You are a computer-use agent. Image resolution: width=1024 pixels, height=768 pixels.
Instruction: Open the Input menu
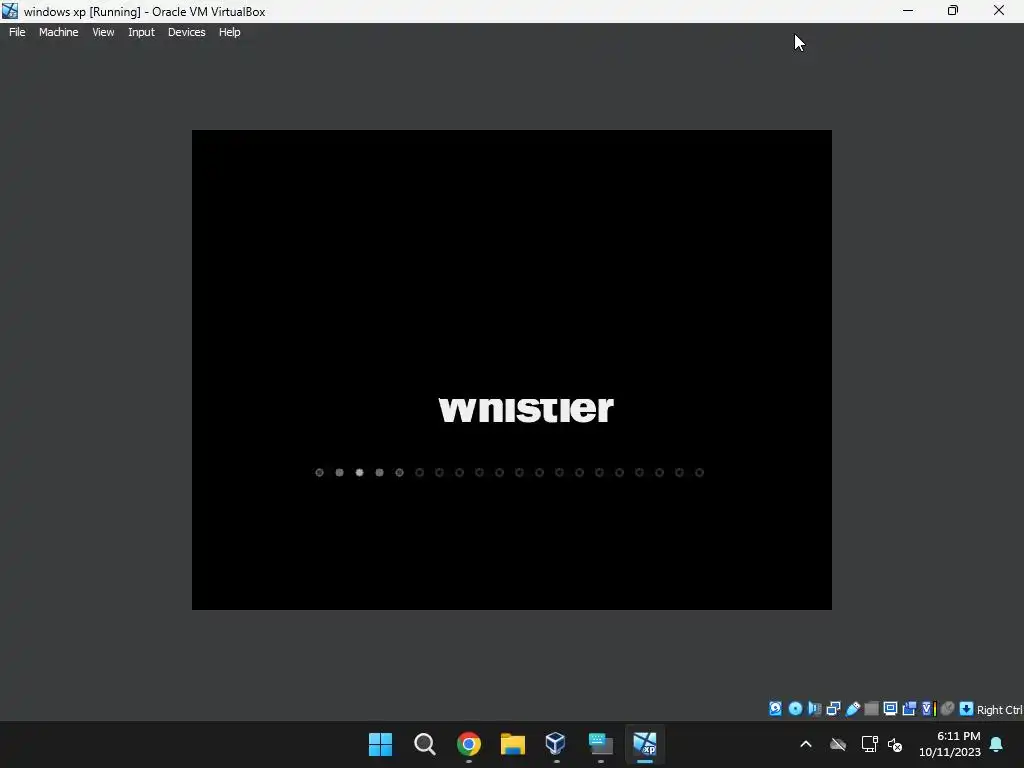[141, 32]
